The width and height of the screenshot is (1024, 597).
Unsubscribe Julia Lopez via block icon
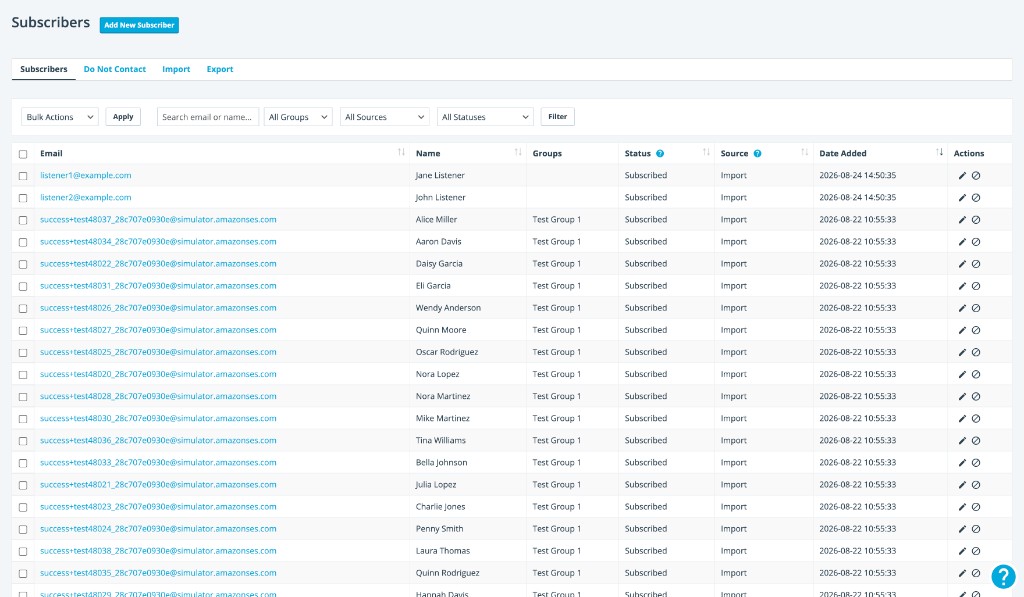tap(976, 485)
